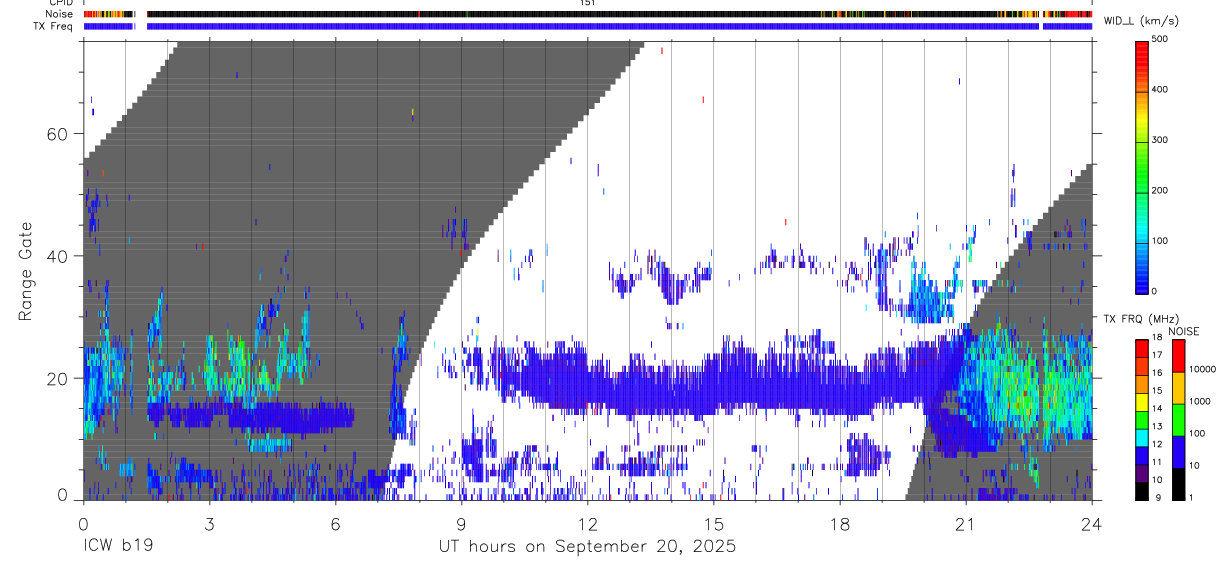The width and height of the screenshot is (1228, 567).
Task: Click the "200" tick on the width color bar
Action: (x=1161, y=190)
